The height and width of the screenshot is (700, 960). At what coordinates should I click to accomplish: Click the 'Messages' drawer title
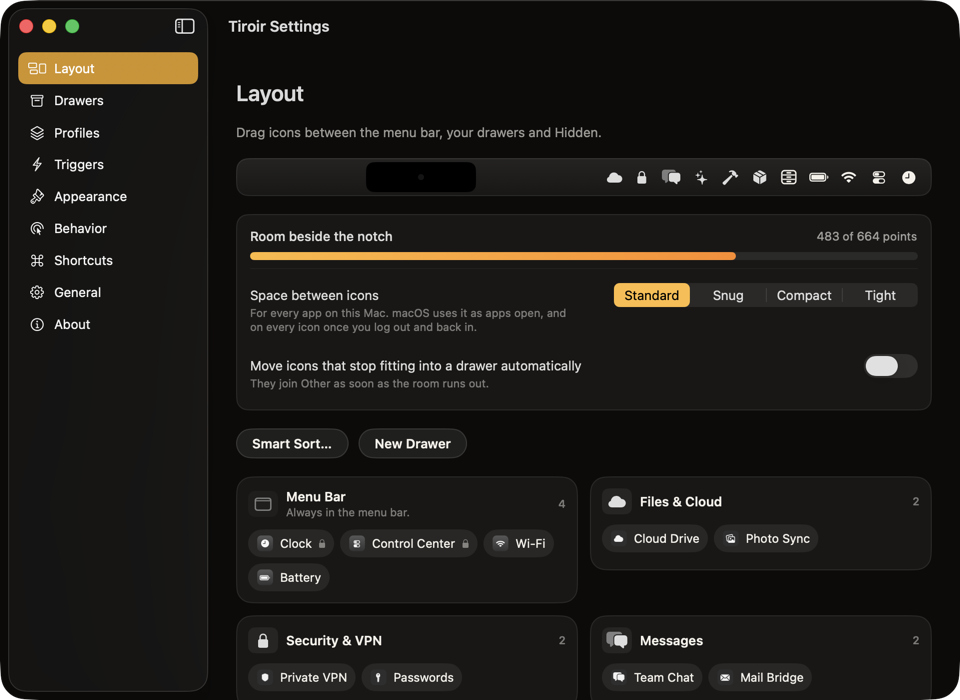(x=671, y=641)
